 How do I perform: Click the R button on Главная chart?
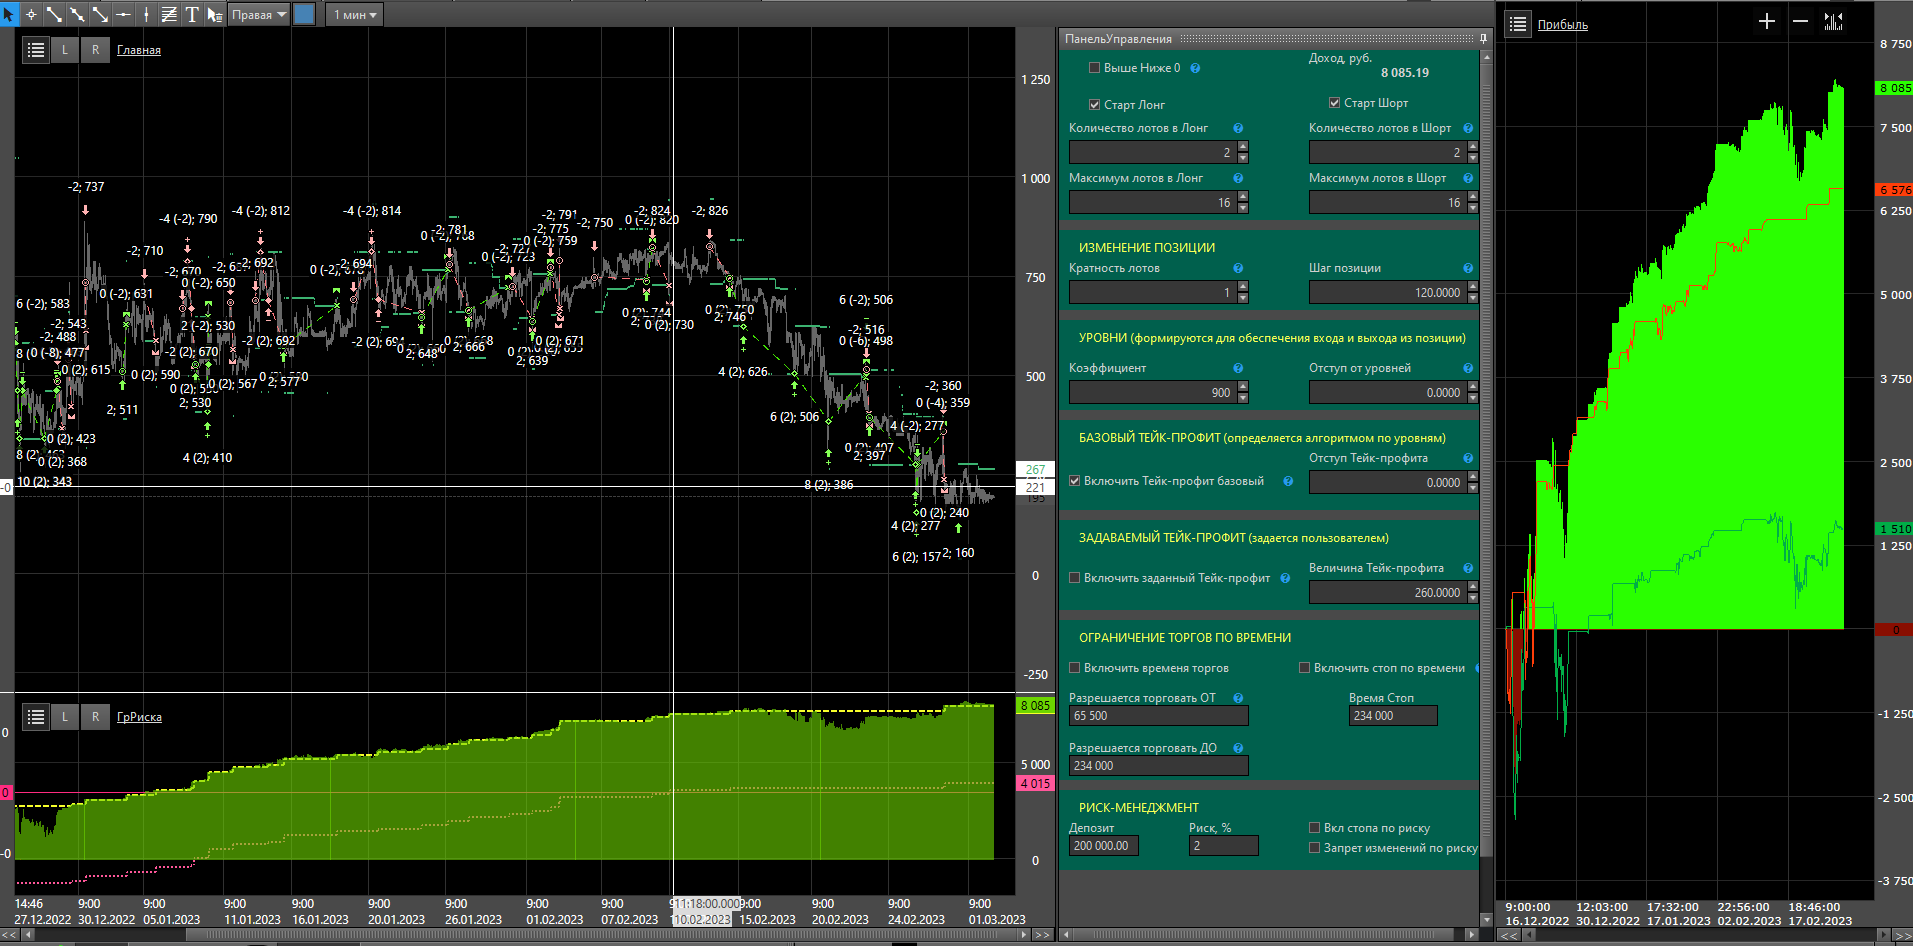(95, 49)
